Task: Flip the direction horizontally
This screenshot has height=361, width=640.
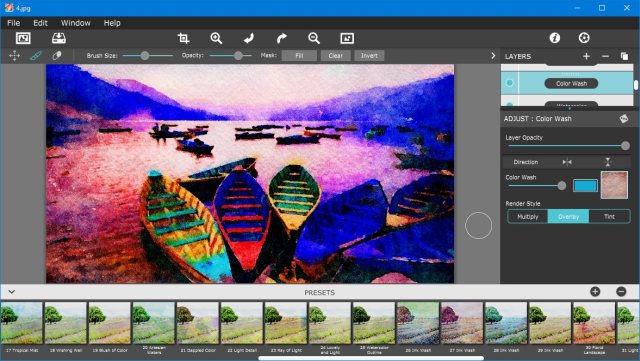Action: coord(567,162)
